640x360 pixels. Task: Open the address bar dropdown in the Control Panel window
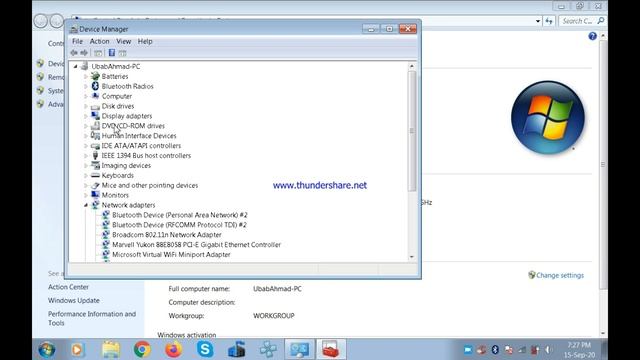538,21
